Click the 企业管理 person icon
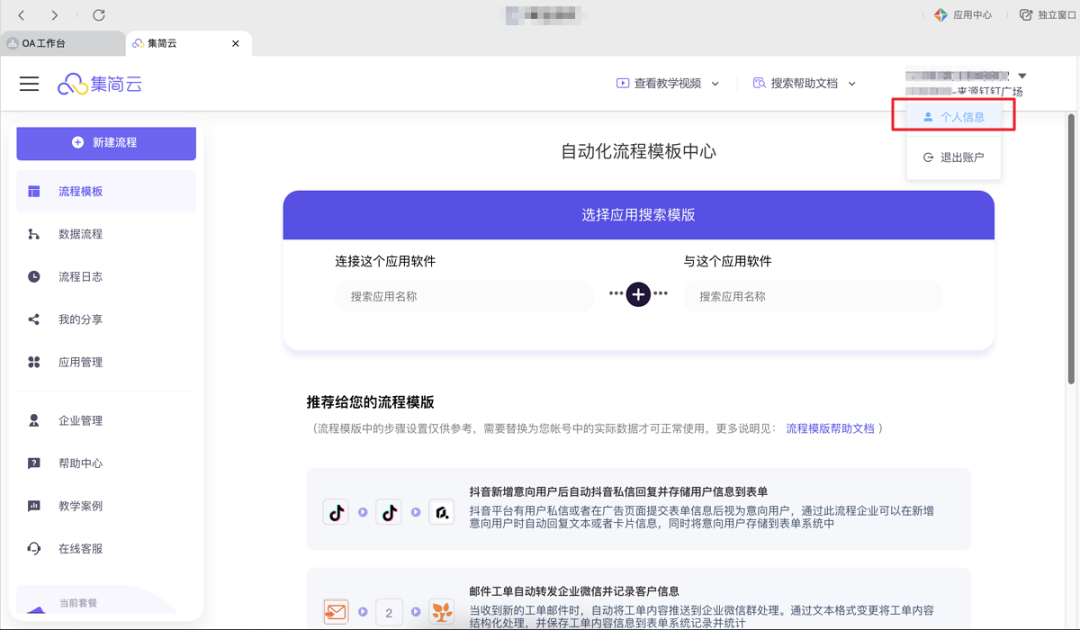Screen dimensions: 1080x630 point(34,421)
